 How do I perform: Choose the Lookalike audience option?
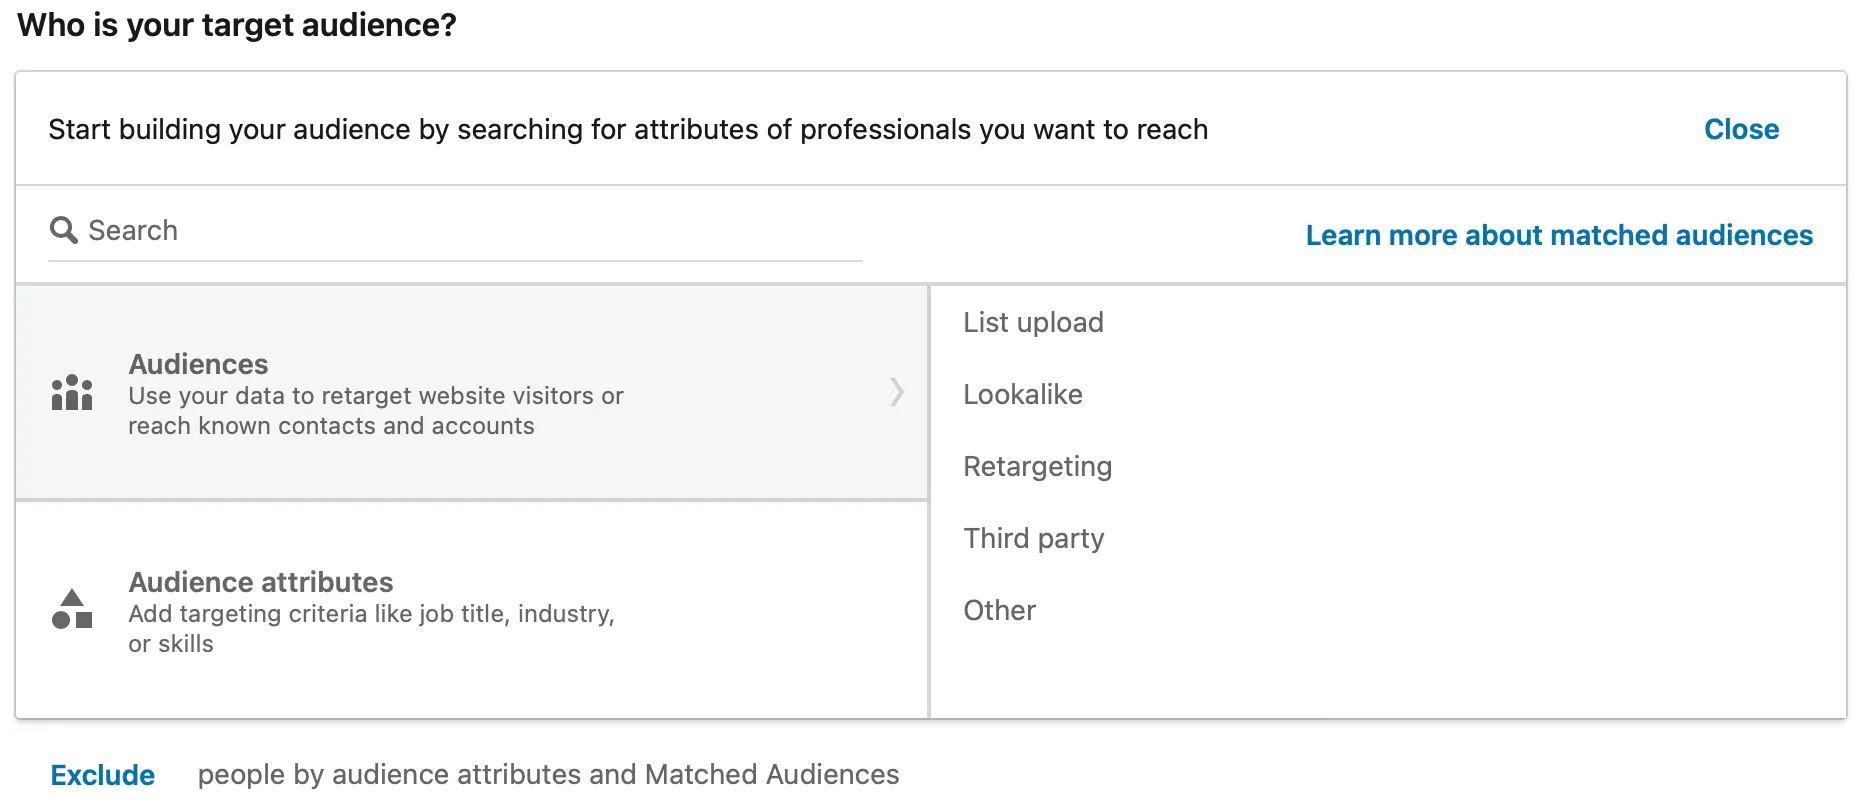pos(1022,394)
